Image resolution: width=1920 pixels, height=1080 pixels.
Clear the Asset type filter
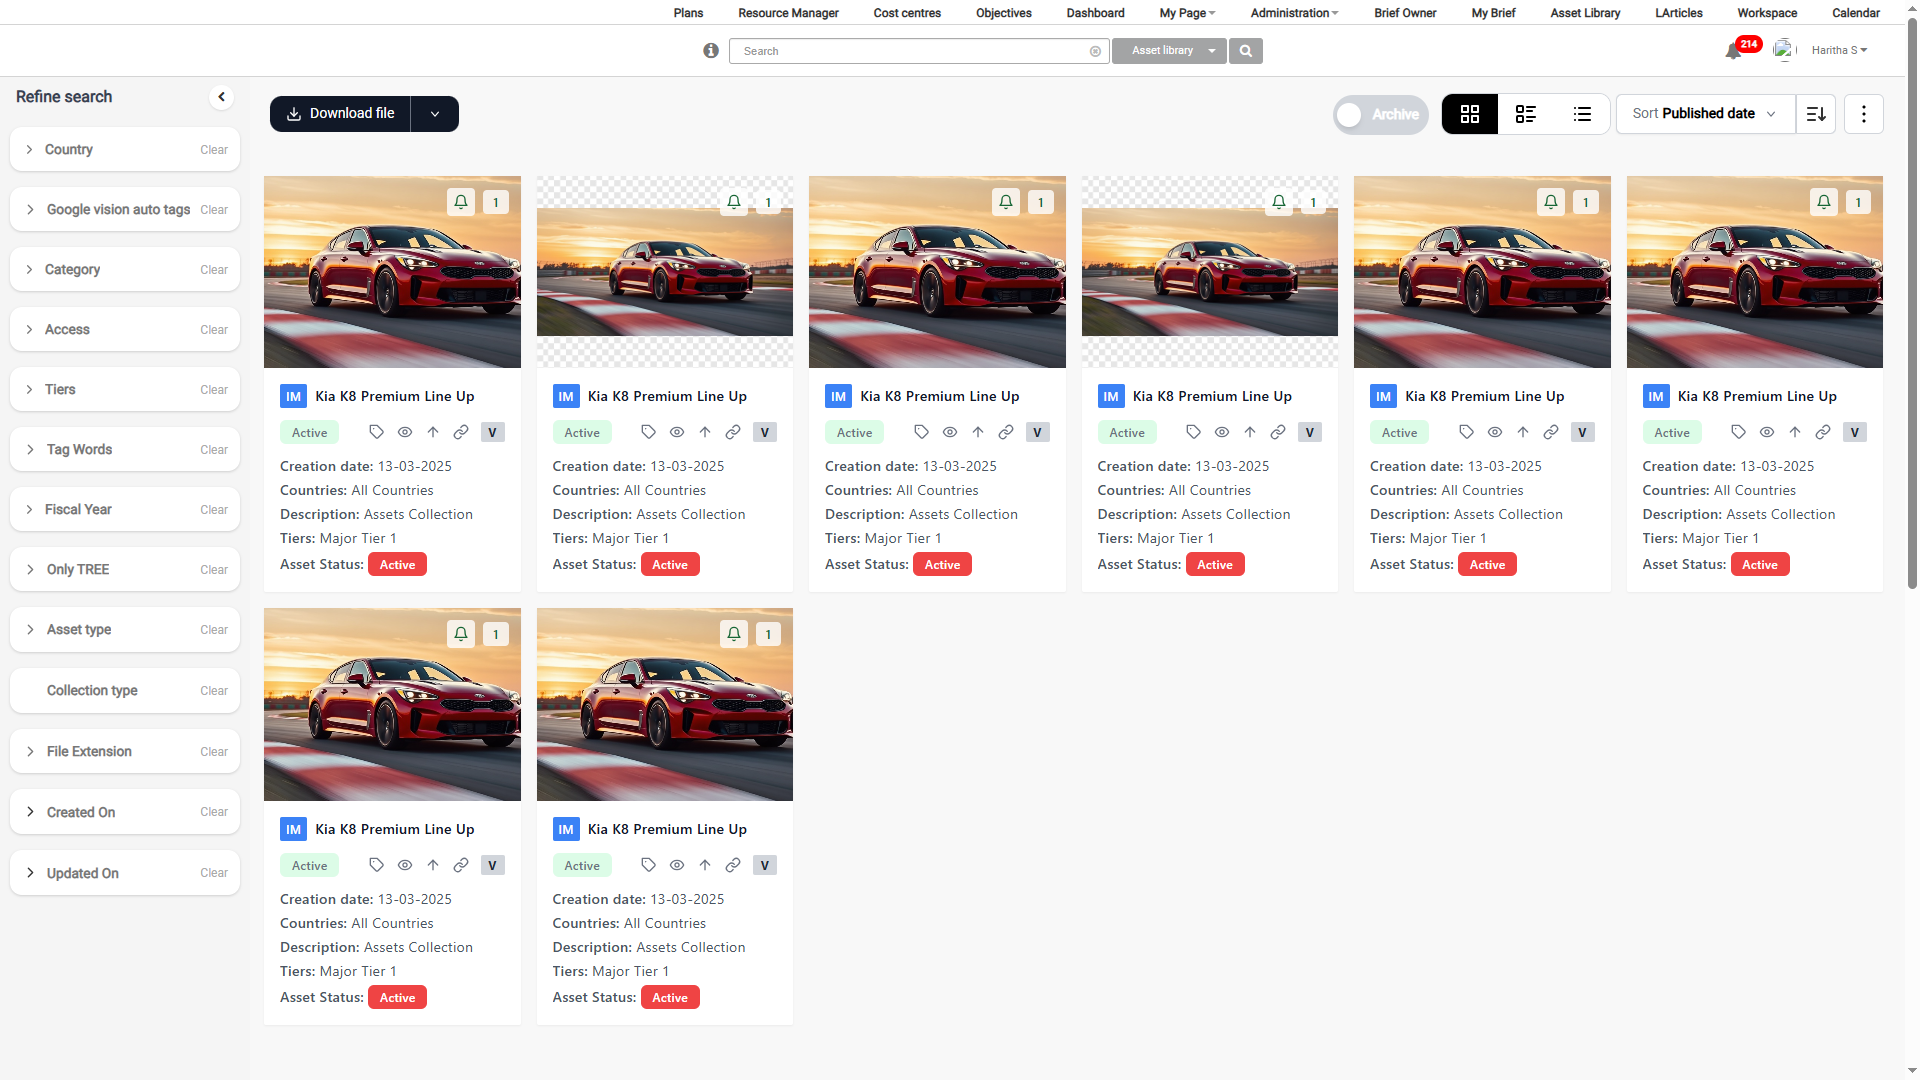tap(214, 630)
